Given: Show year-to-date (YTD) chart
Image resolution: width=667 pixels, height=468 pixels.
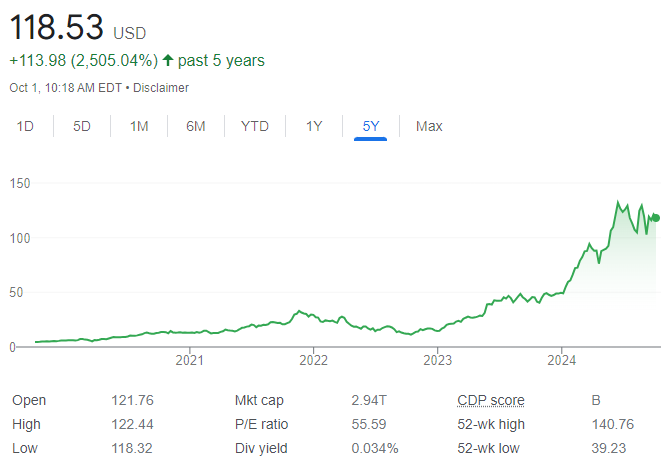Looking at the screenshot, I should [x=255, y=126].
